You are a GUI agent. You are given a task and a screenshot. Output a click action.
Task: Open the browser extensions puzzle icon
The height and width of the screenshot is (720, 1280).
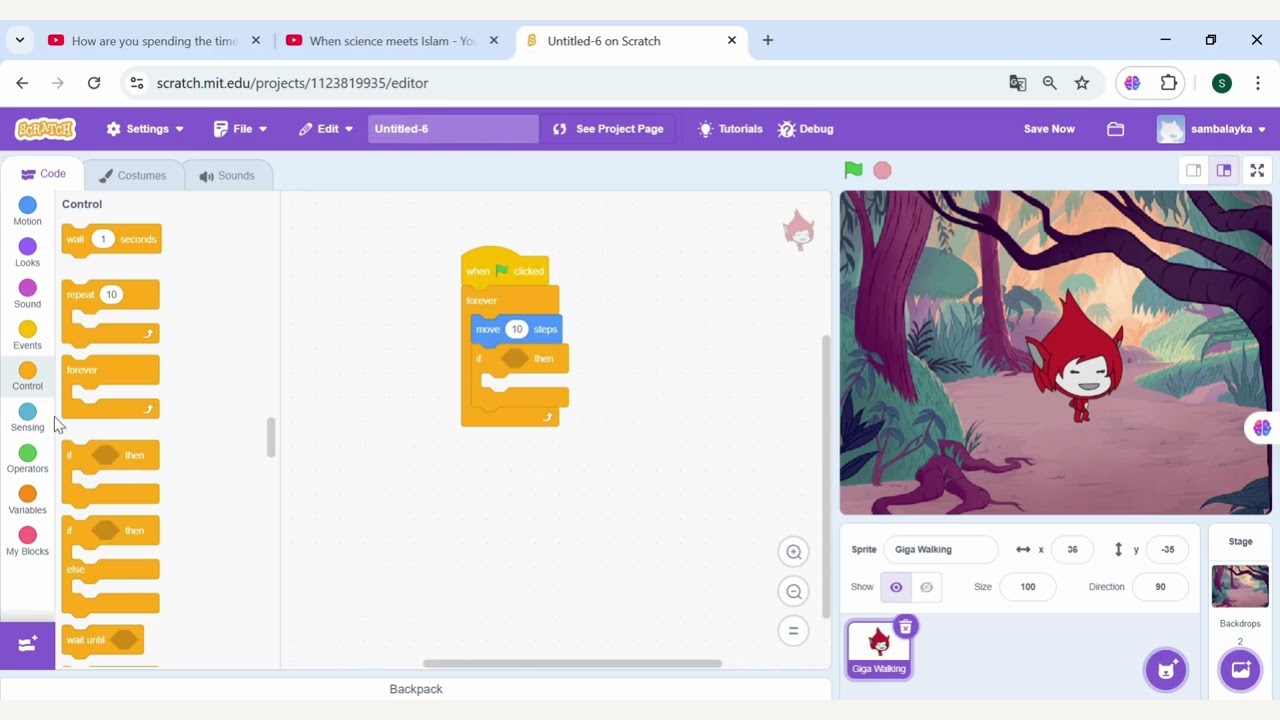[x=1168, y=83]
